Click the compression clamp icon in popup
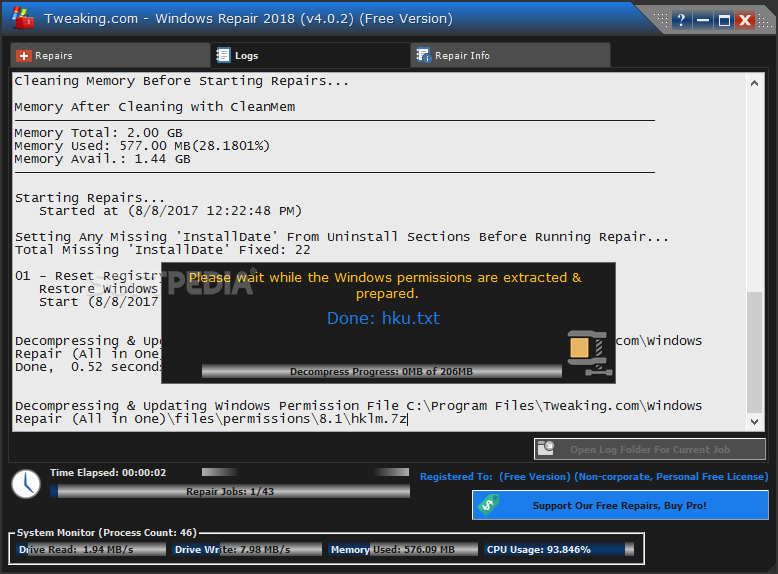 point(589,353)
